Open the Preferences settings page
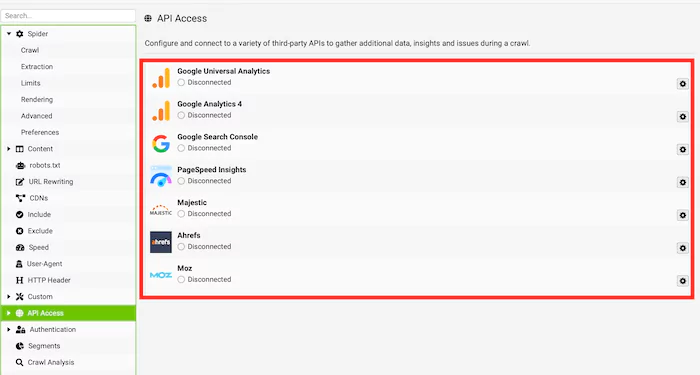 (40, 133)
